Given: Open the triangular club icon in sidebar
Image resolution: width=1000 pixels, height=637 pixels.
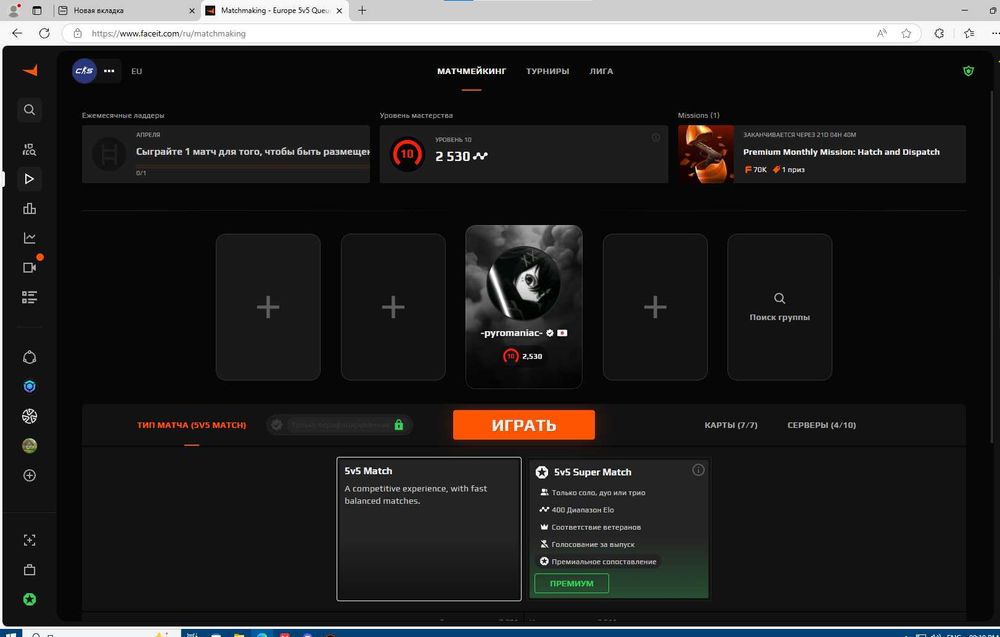Looking at the screenshot, I should (29, 358).
